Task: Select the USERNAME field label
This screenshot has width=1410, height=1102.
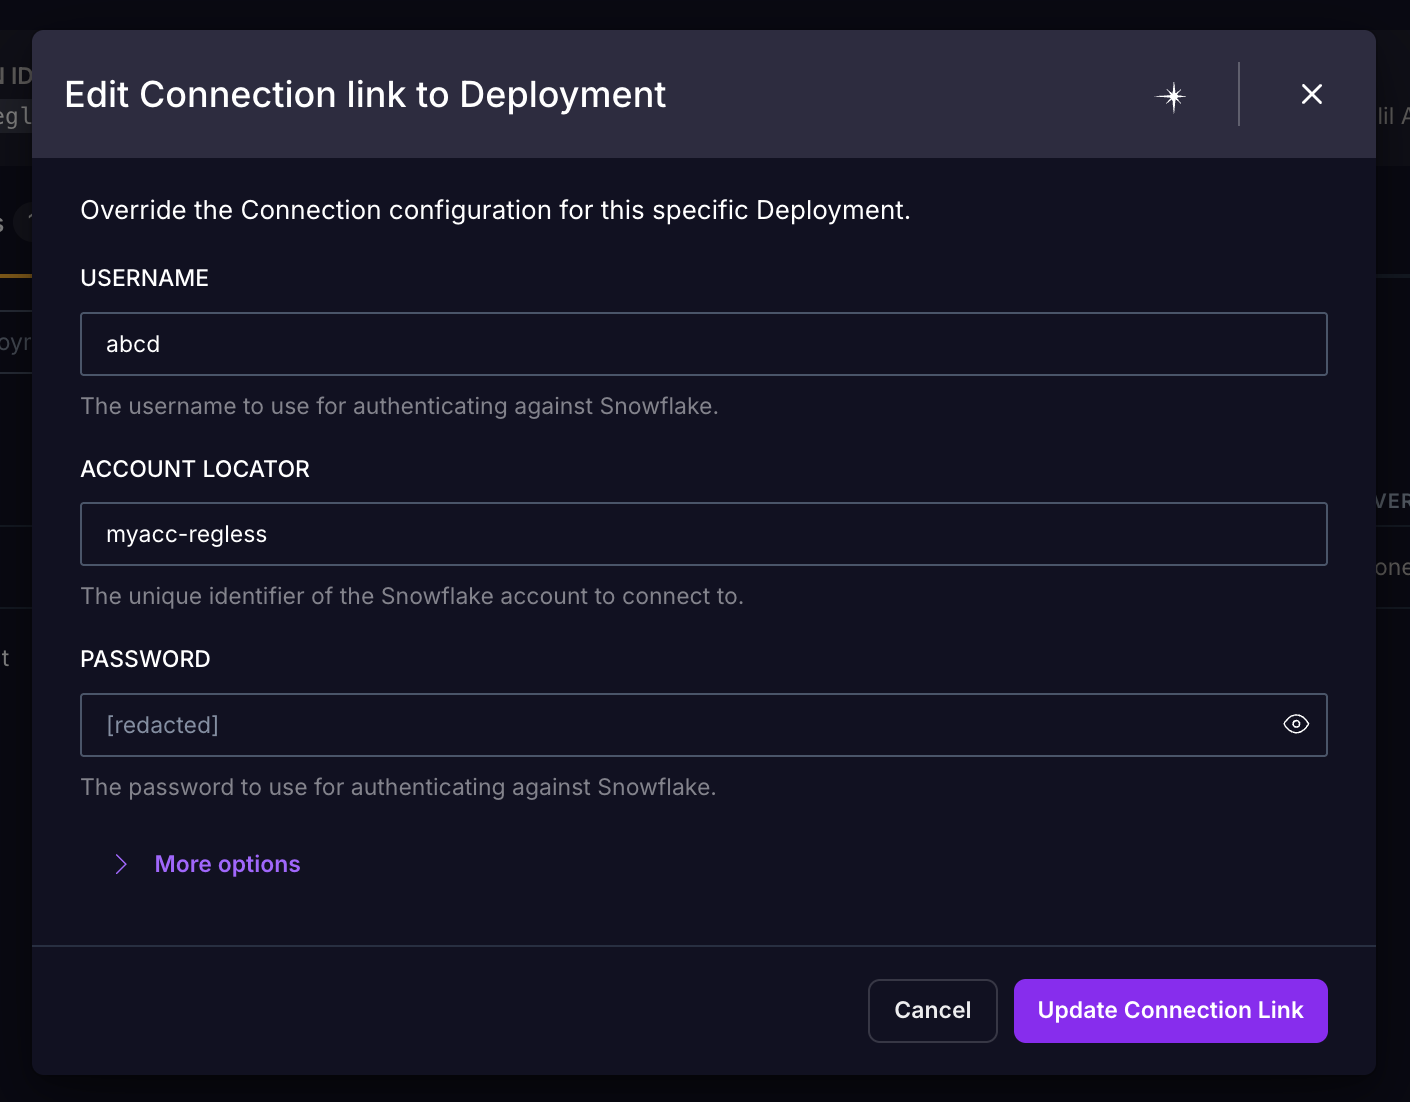Action: tap(144, 278)
